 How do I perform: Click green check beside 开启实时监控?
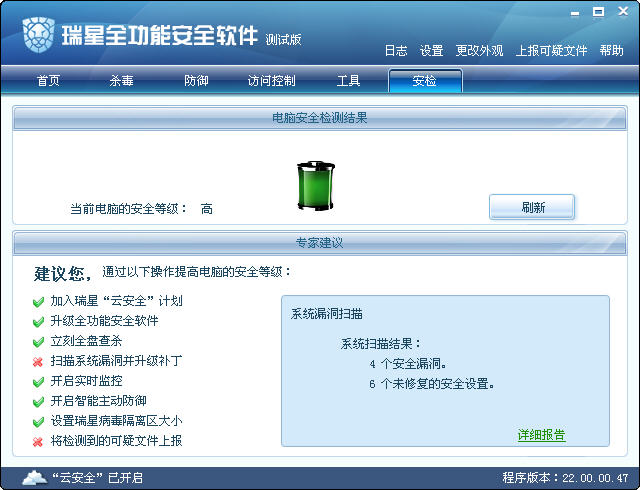(x=38, y=382)
